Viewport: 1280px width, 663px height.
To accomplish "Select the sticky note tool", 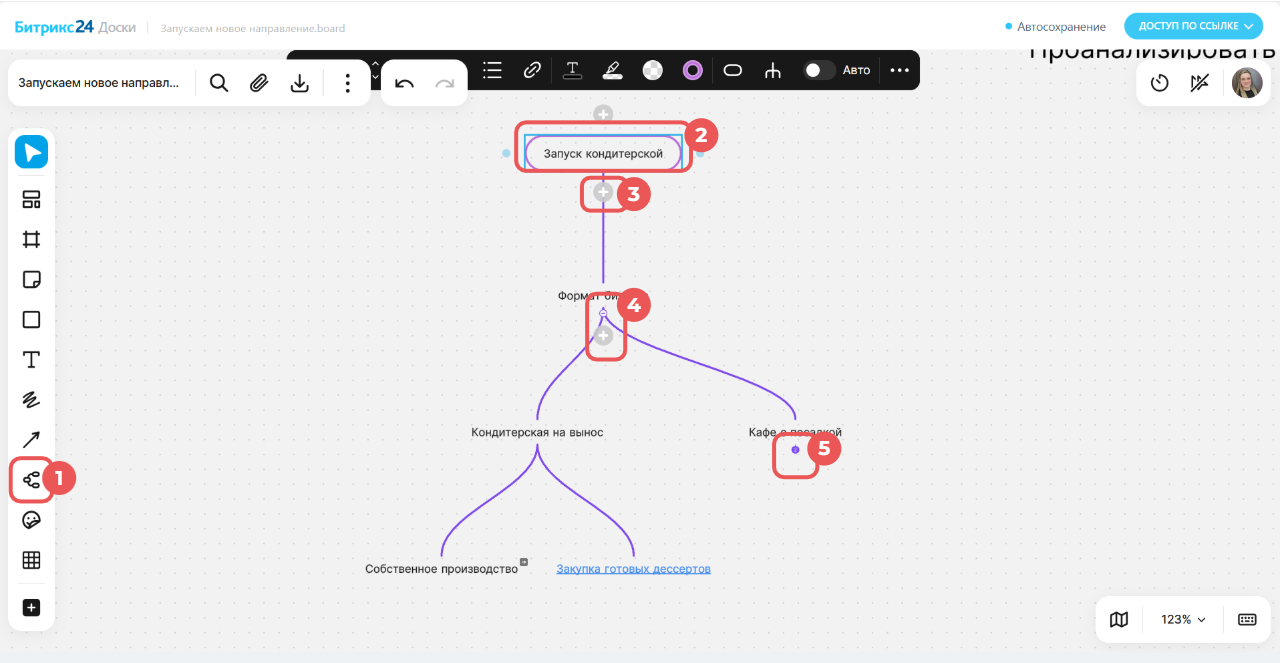I will point(31,279).
